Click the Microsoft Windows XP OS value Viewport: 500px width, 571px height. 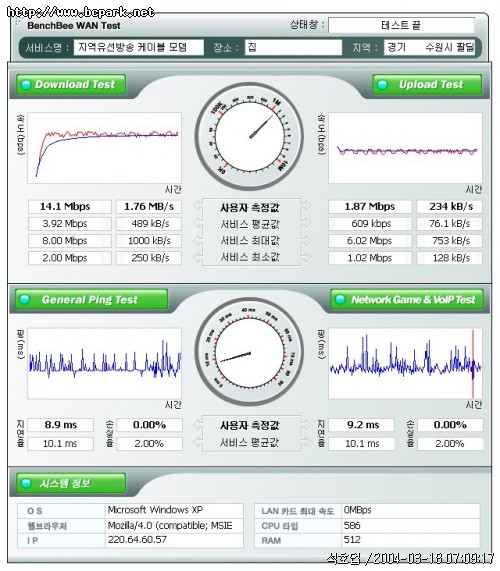155,510
